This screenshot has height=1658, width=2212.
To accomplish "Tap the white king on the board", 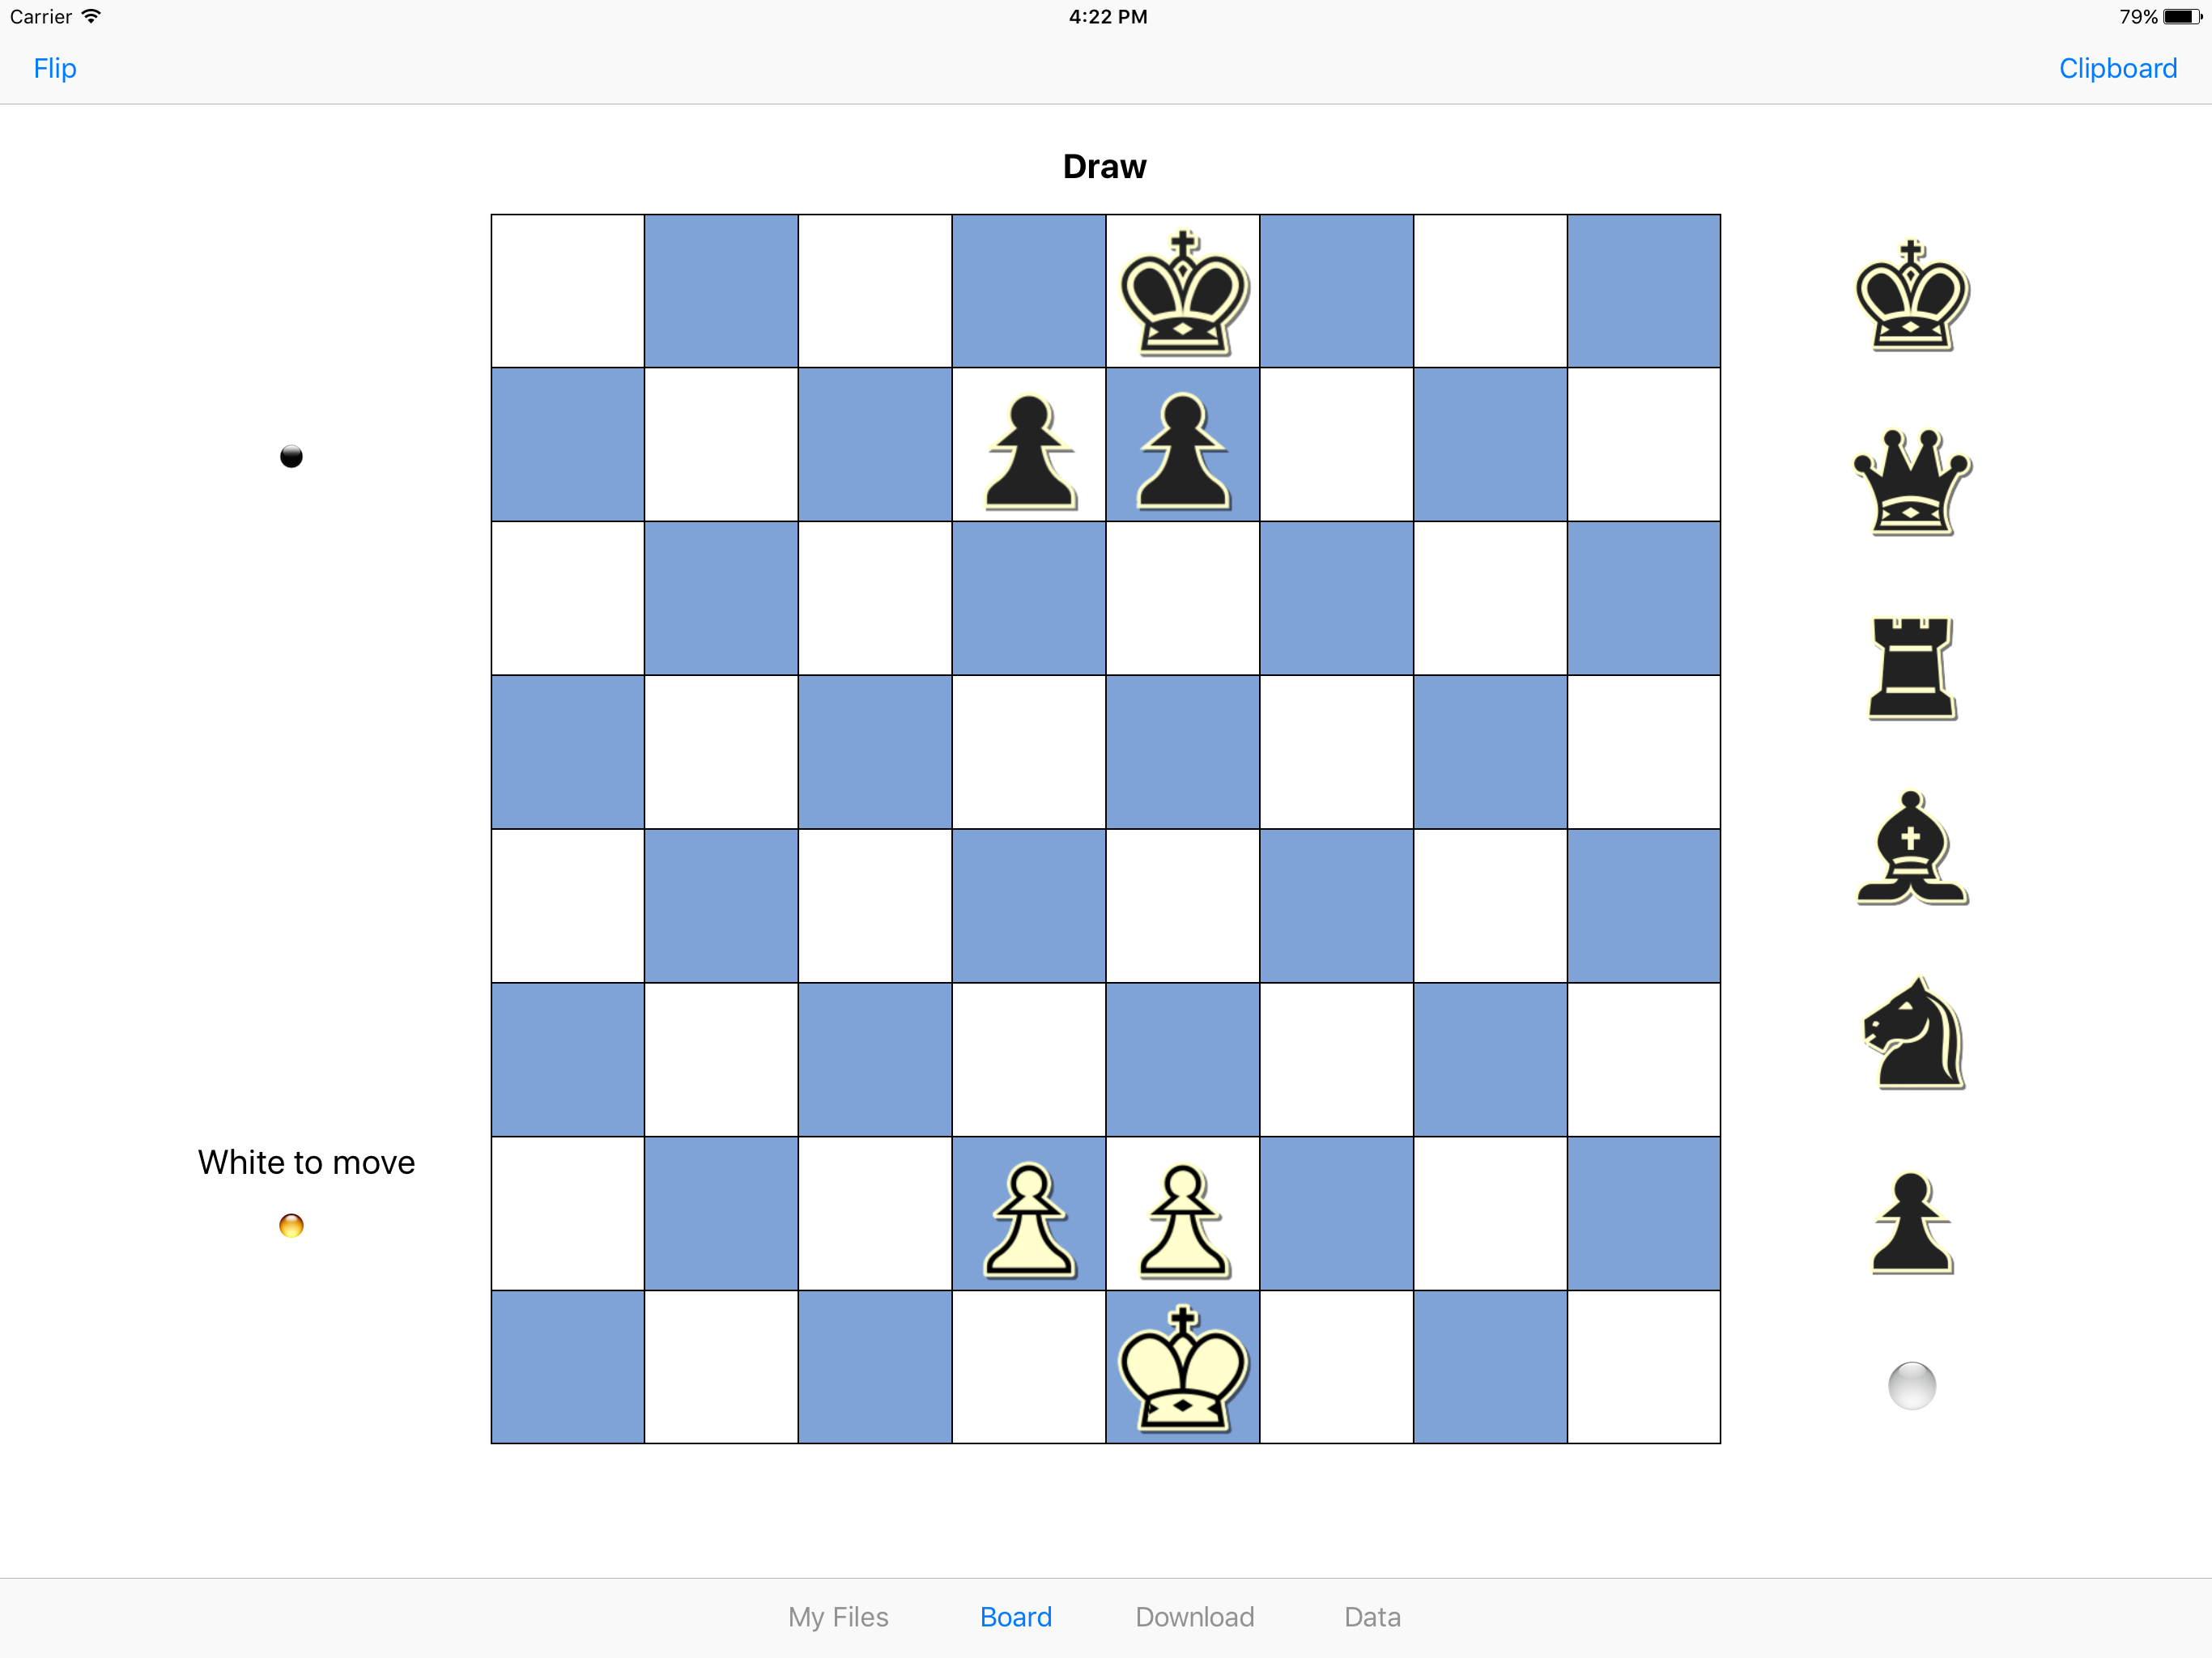I will point(1182,1368).
